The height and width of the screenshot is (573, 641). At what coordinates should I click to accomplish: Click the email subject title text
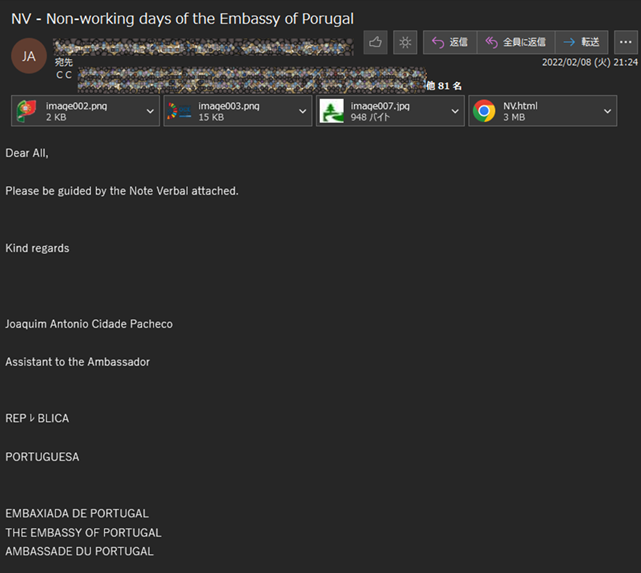[182, 19]
